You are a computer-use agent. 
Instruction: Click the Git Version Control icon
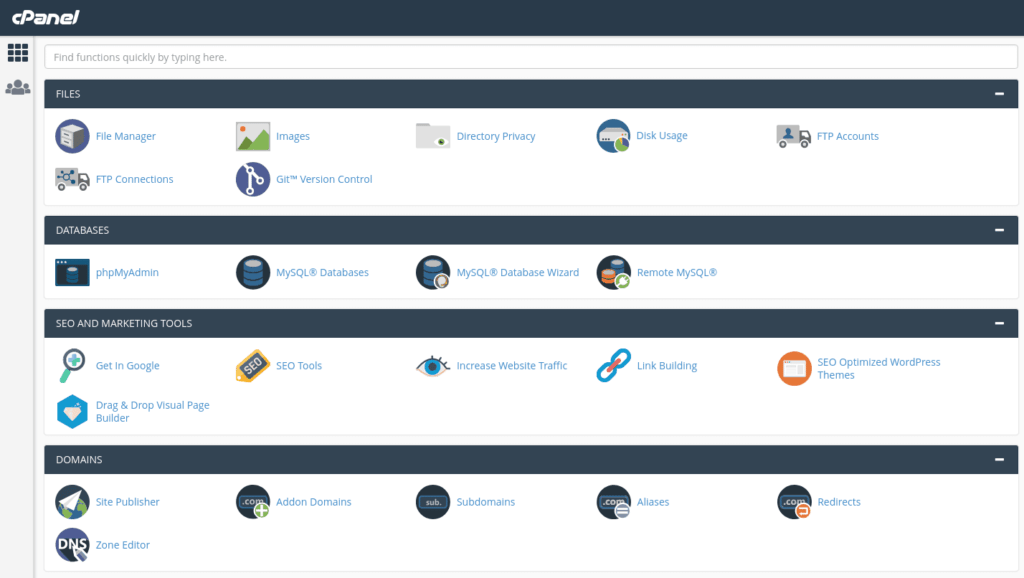pyautogui.click(x=253, y=179)
